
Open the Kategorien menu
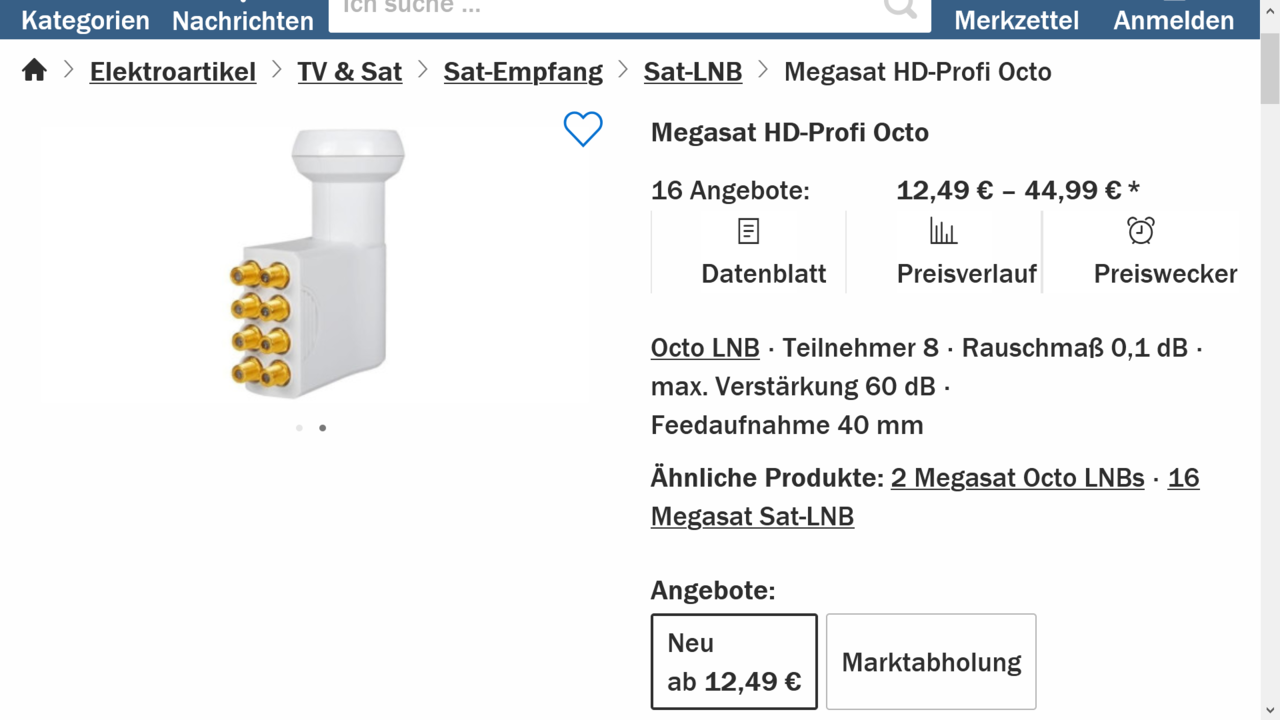pos(84,20)
